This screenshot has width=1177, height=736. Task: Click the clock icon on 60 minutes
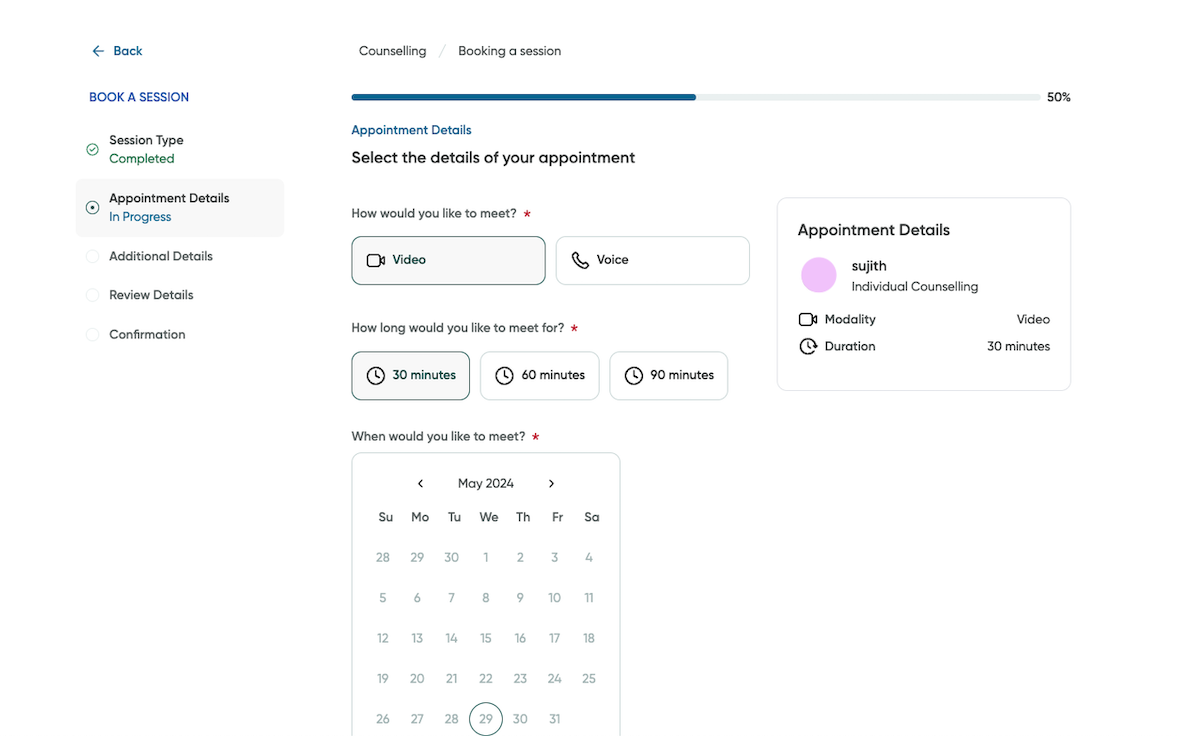504,376
